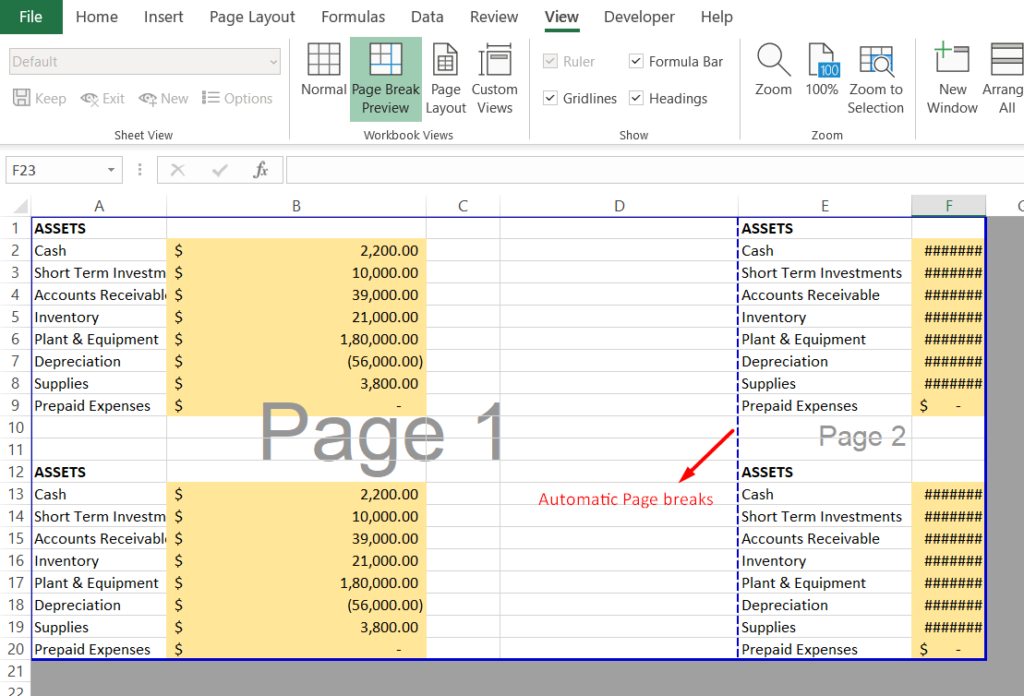This screenshot has width=1024, height=696.
Task: Open the Data tab
Action: [427, 17]
